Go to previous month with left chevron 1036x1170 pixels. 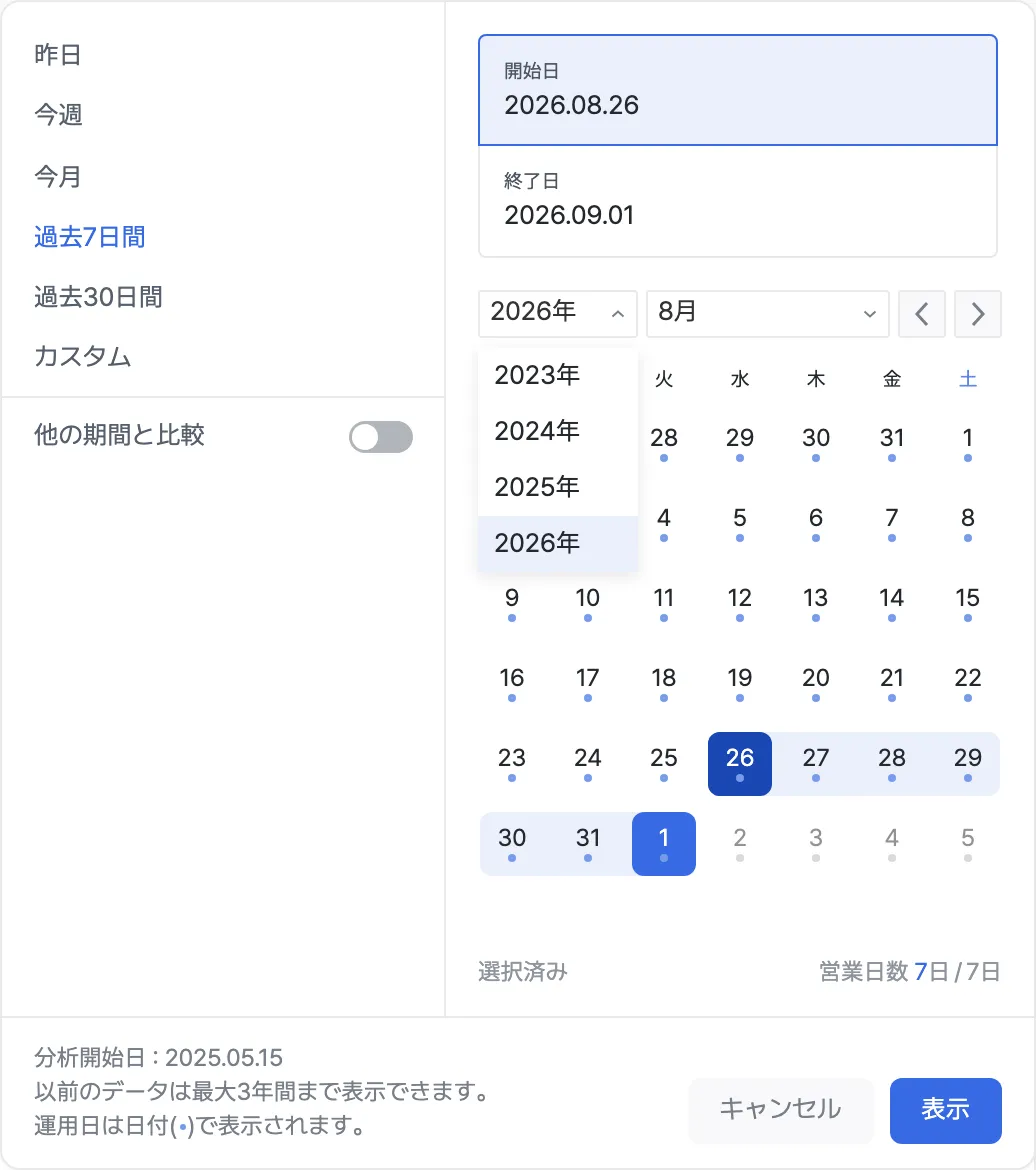[x=921, y=314]
